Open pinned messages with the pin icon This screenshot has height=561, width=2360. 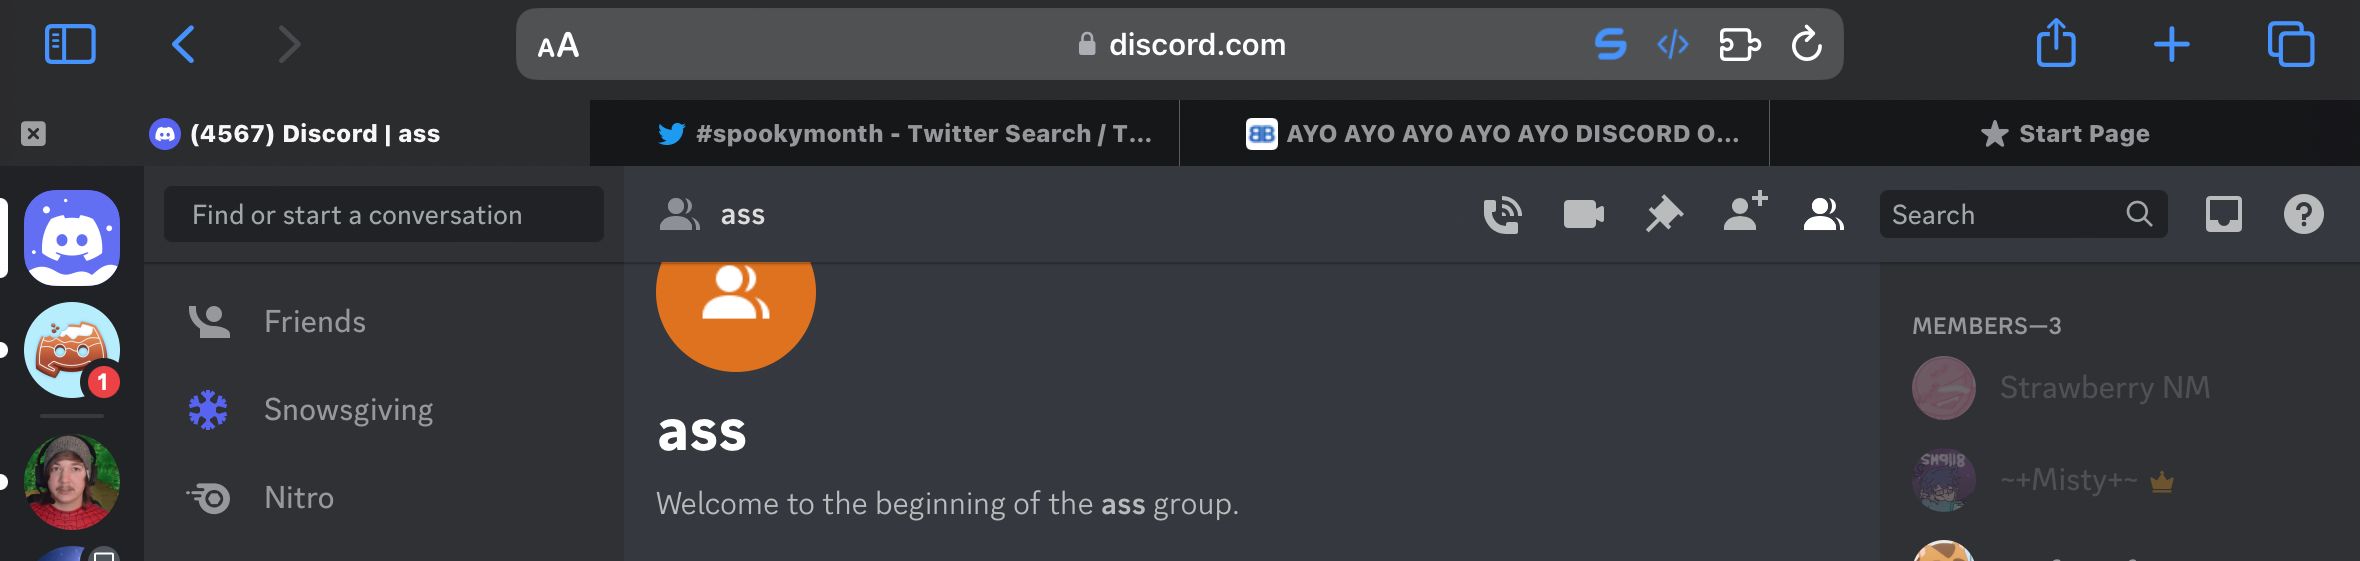[1664, 215]
